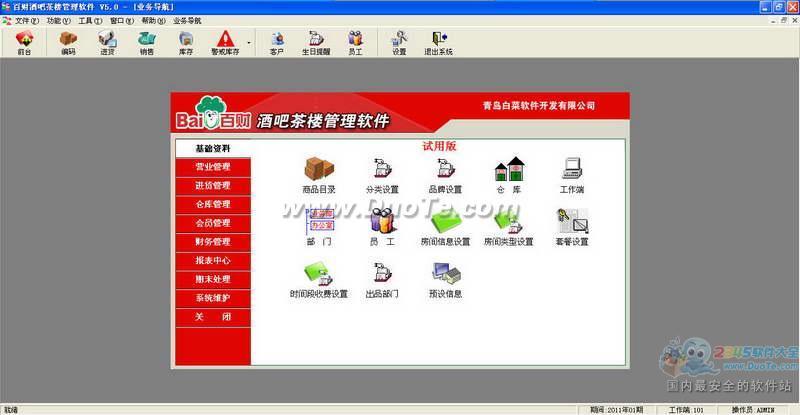The height and width of the screenshot is (415, 800).
Task: Open the 窗口 menu
Action: 121,21
